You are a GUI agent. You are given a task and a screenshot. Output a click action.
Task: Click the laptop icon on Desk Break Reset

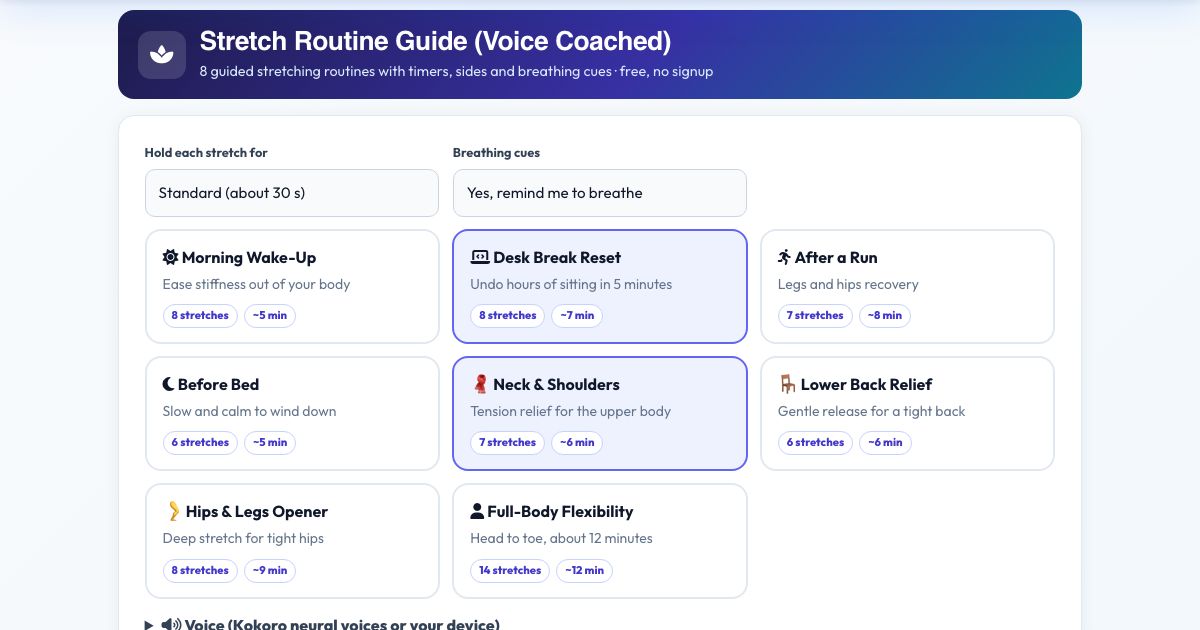[x=480, y=257]
